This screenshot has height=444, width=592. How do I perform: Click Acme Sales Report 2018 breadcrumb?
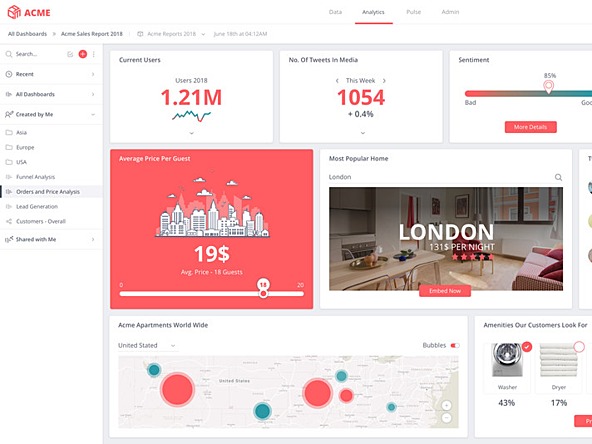click(92, 34)
